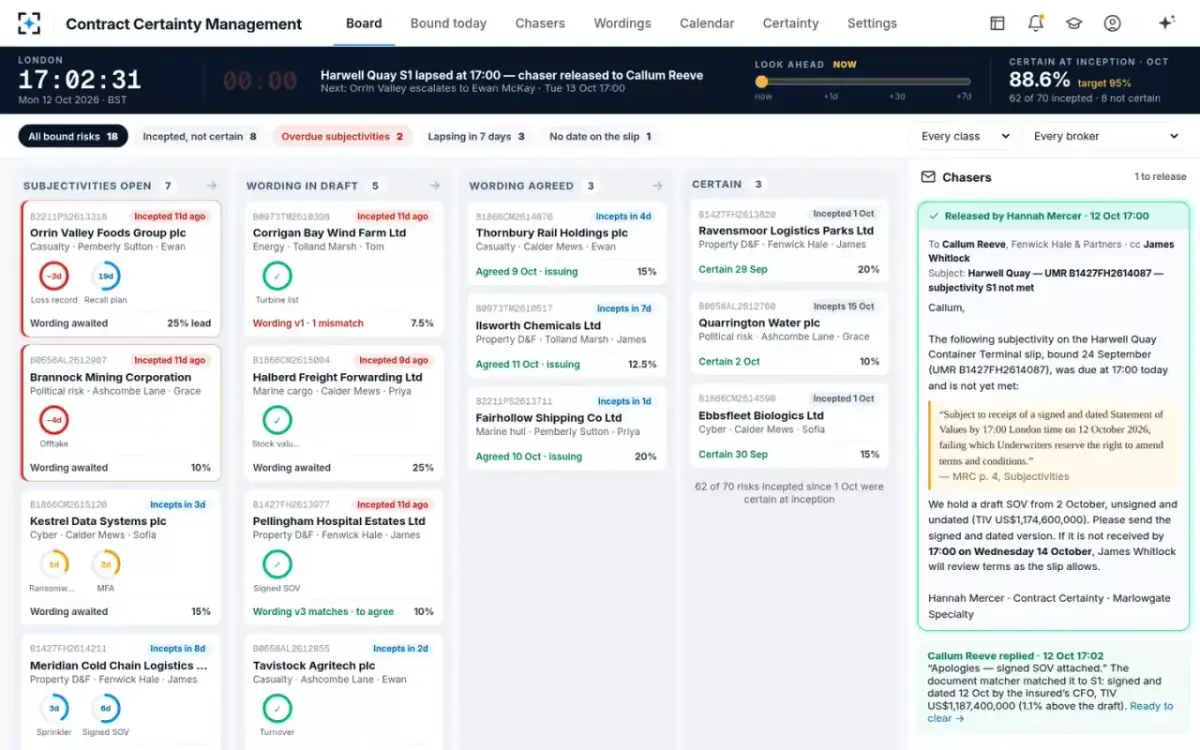Click the UMR B1866CM2615120 on Kestrel card

coord(68,505)
